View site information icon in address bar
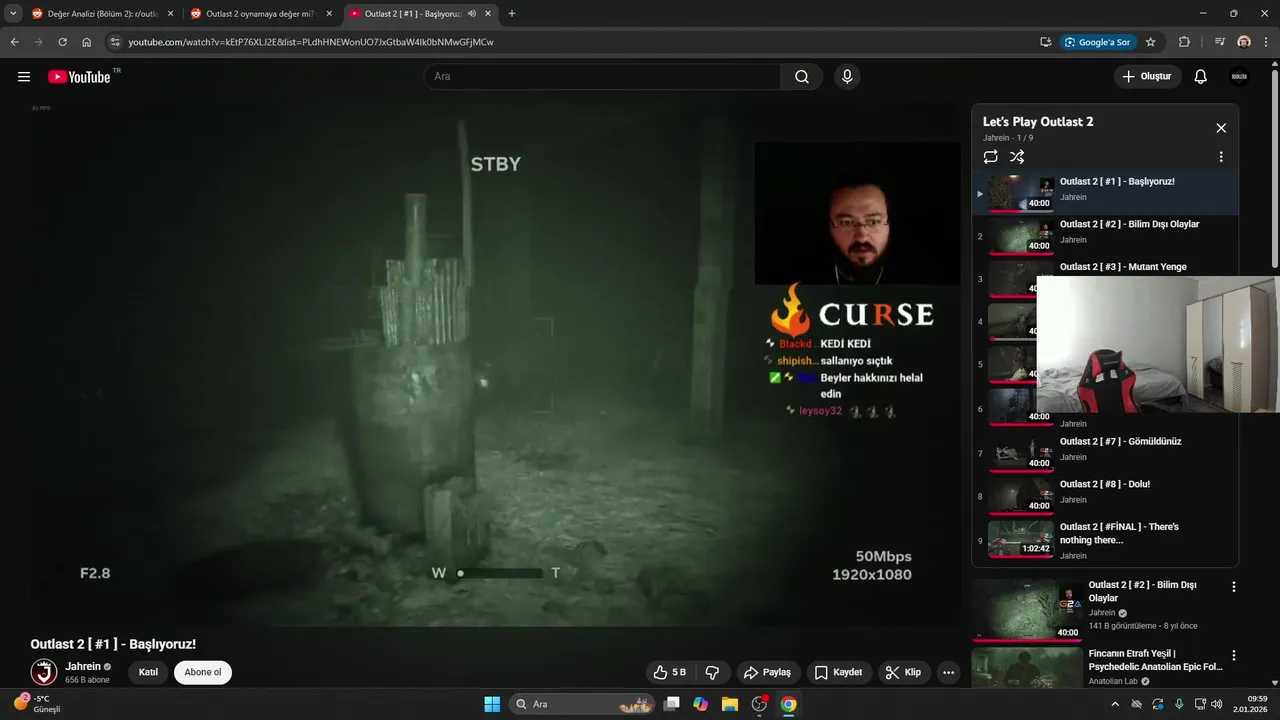 [115, 42]
